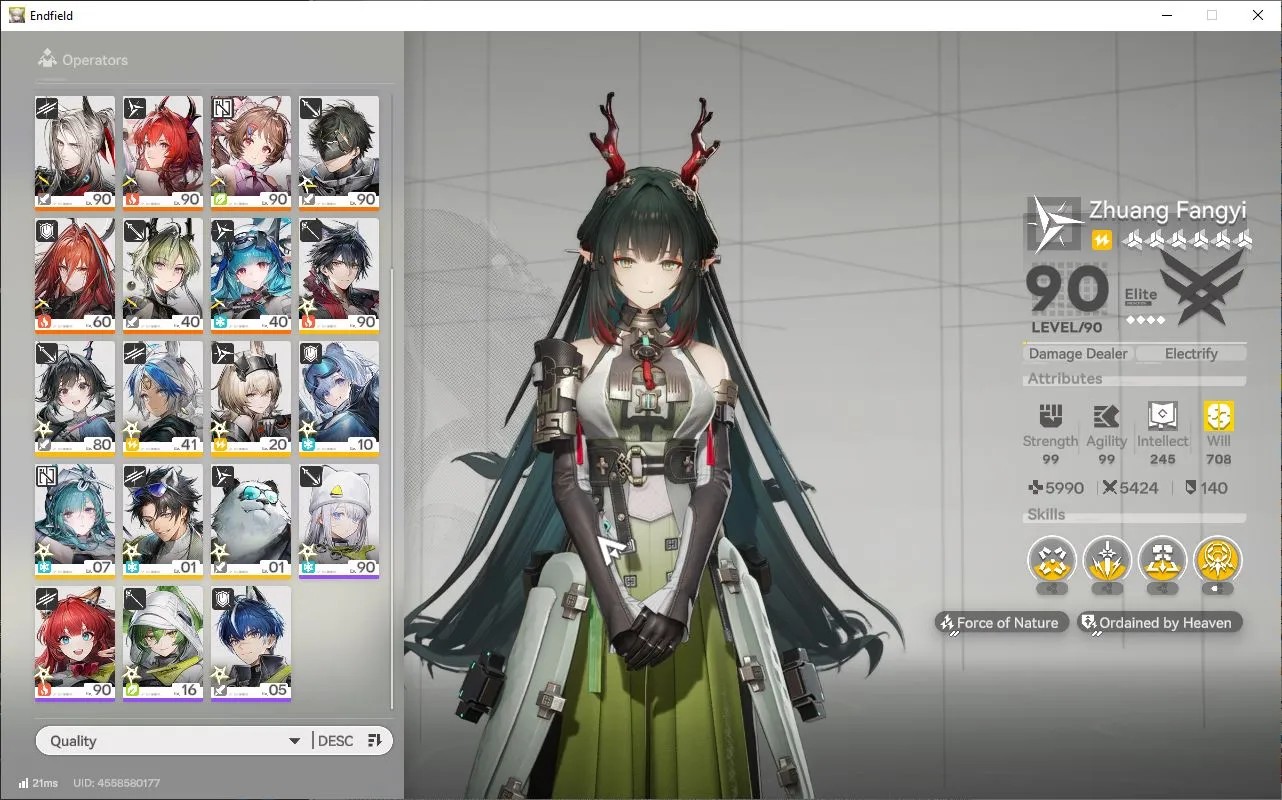Select the panda operator card
This screenshot has width=1282, height=800.
[251, 521]
